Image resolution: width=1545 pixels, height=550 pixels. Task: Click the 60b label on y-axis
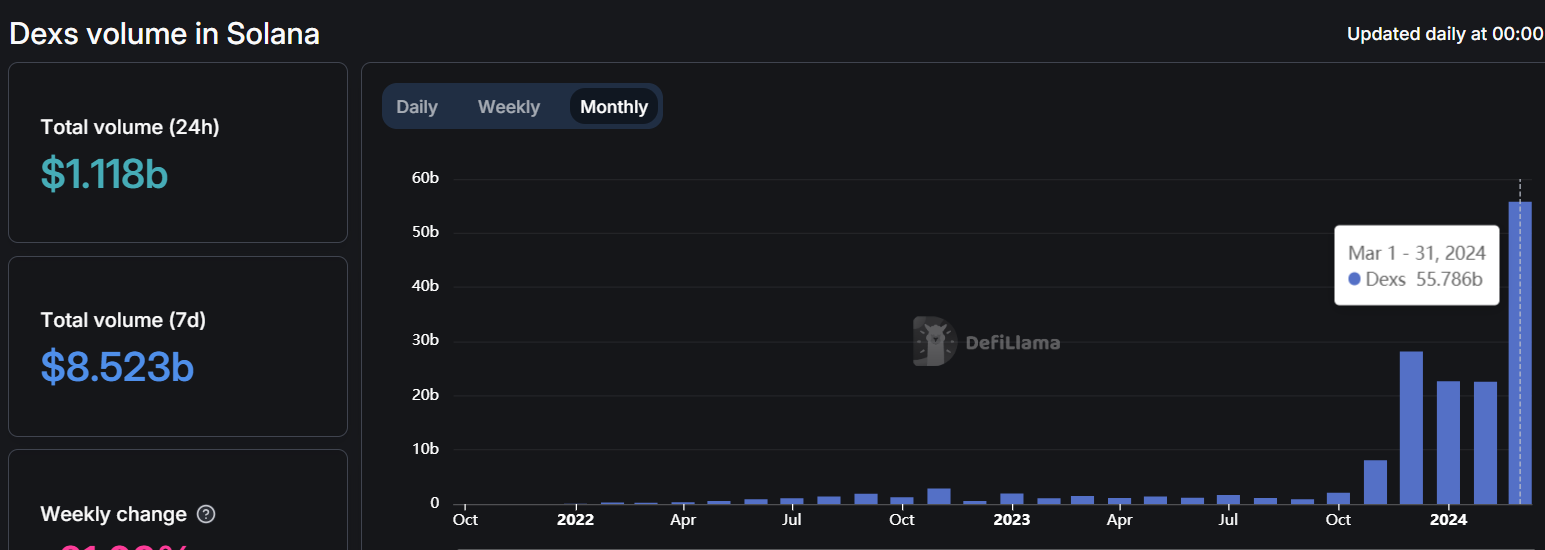tap(425, 179)
